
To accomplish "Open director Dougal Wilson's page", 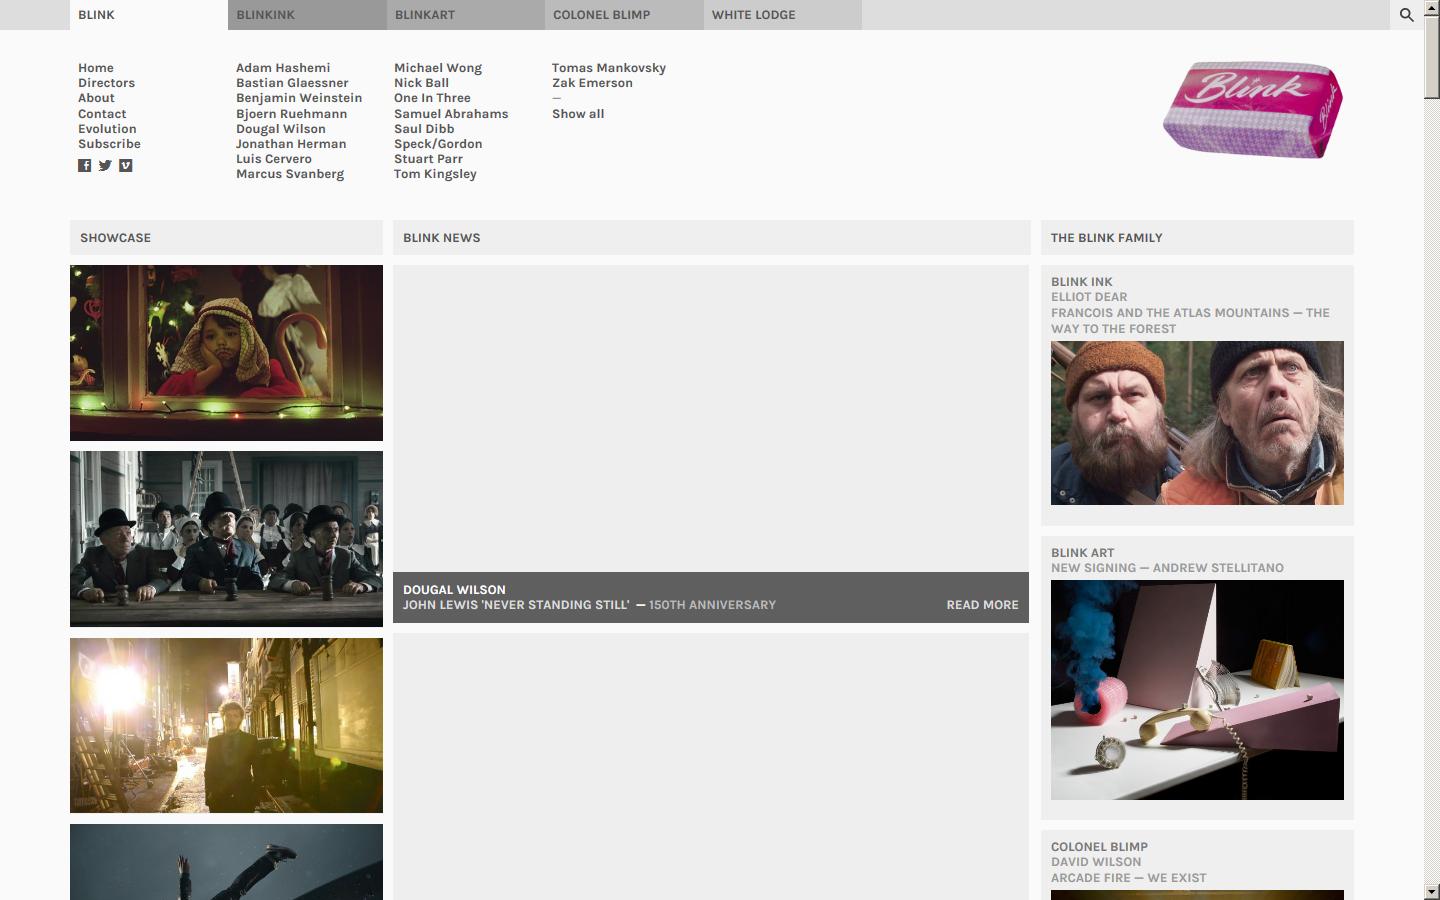I will (x=281, y=129).
